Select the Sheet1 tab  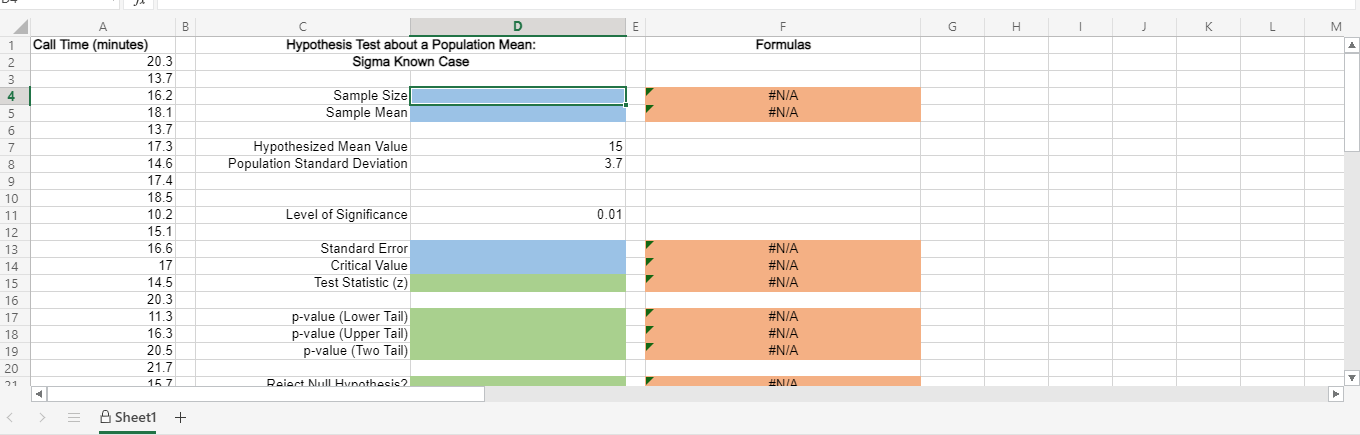(126, 417)
